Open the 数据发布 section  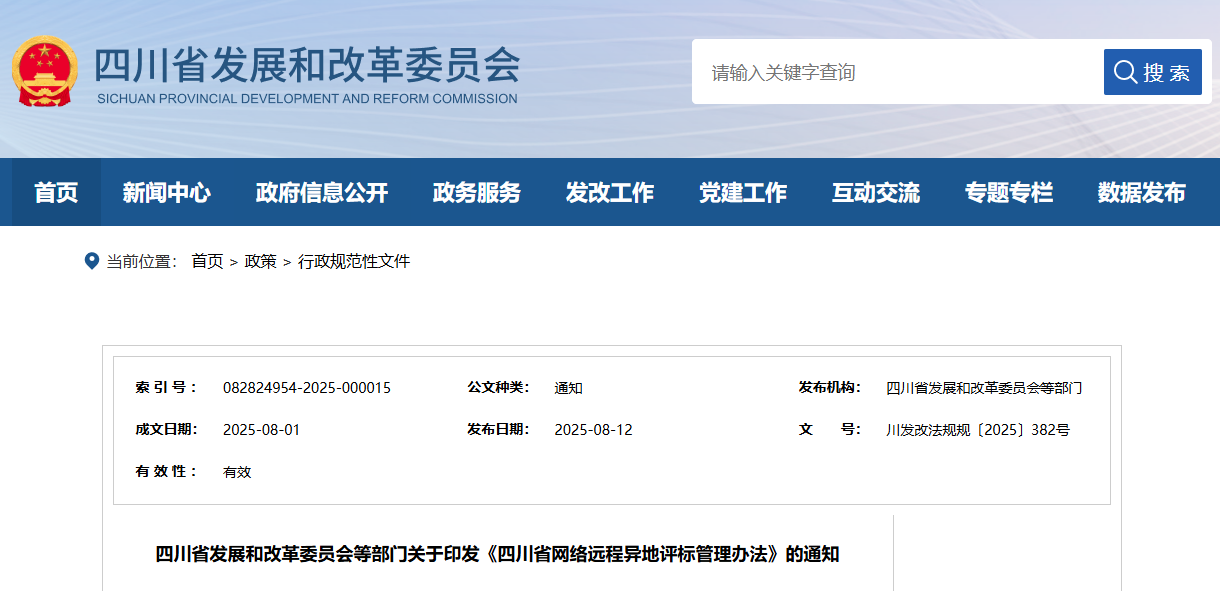click(1140, 192)
